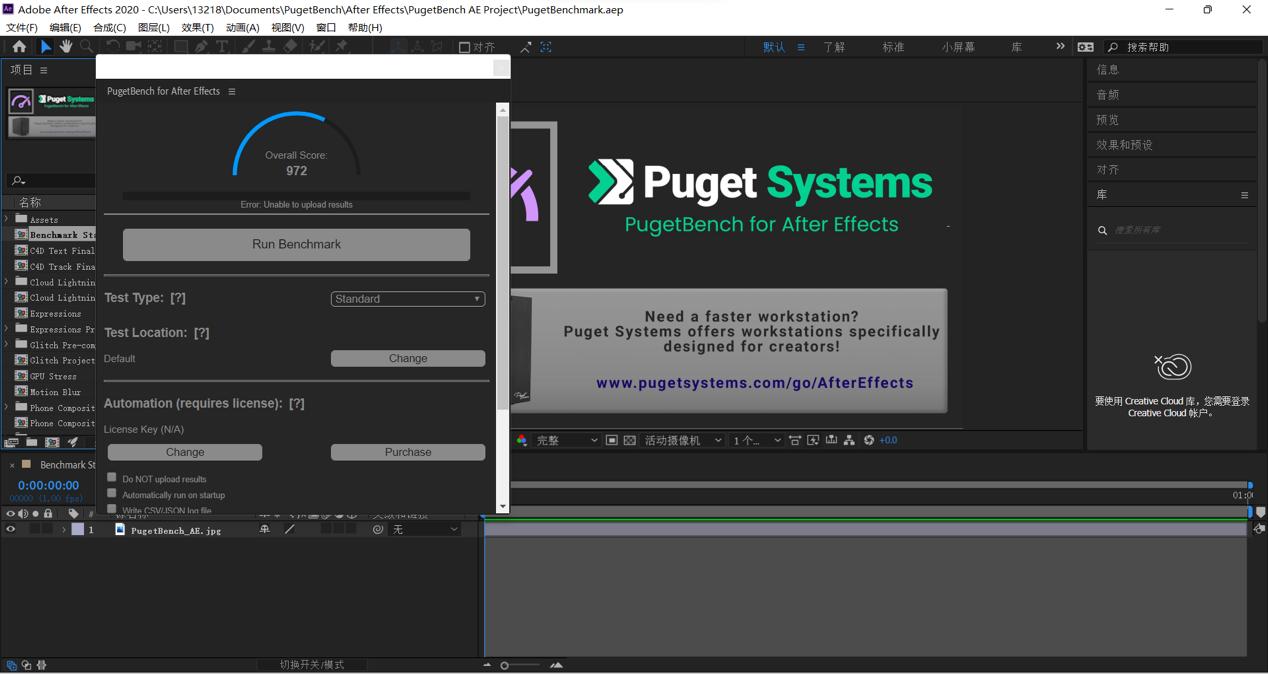Open the active camera view dropdown
This screenshot has height=674, width=1268.
pos(683,440)
